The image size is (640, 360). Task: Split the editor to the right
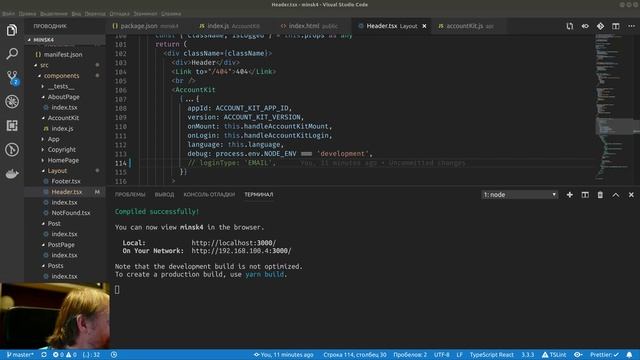tap(616, 26)
